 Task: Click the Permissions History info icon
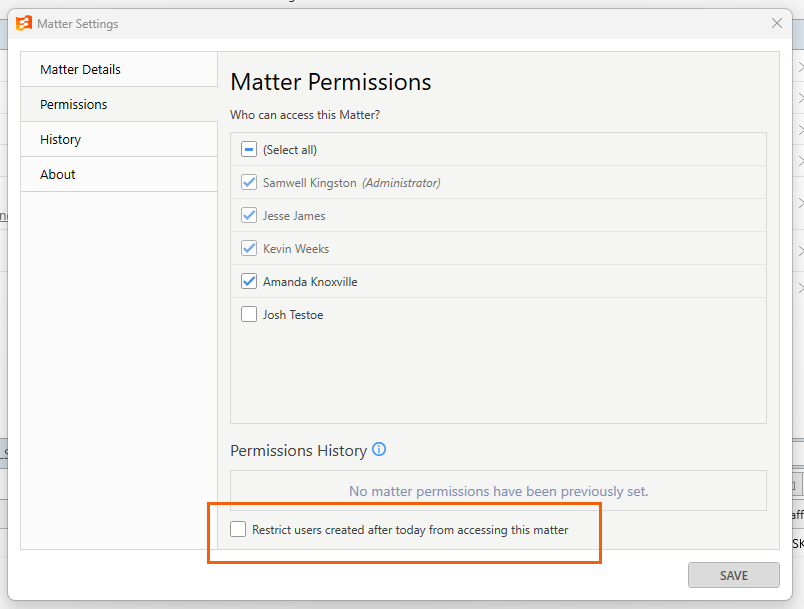(379, 449)
